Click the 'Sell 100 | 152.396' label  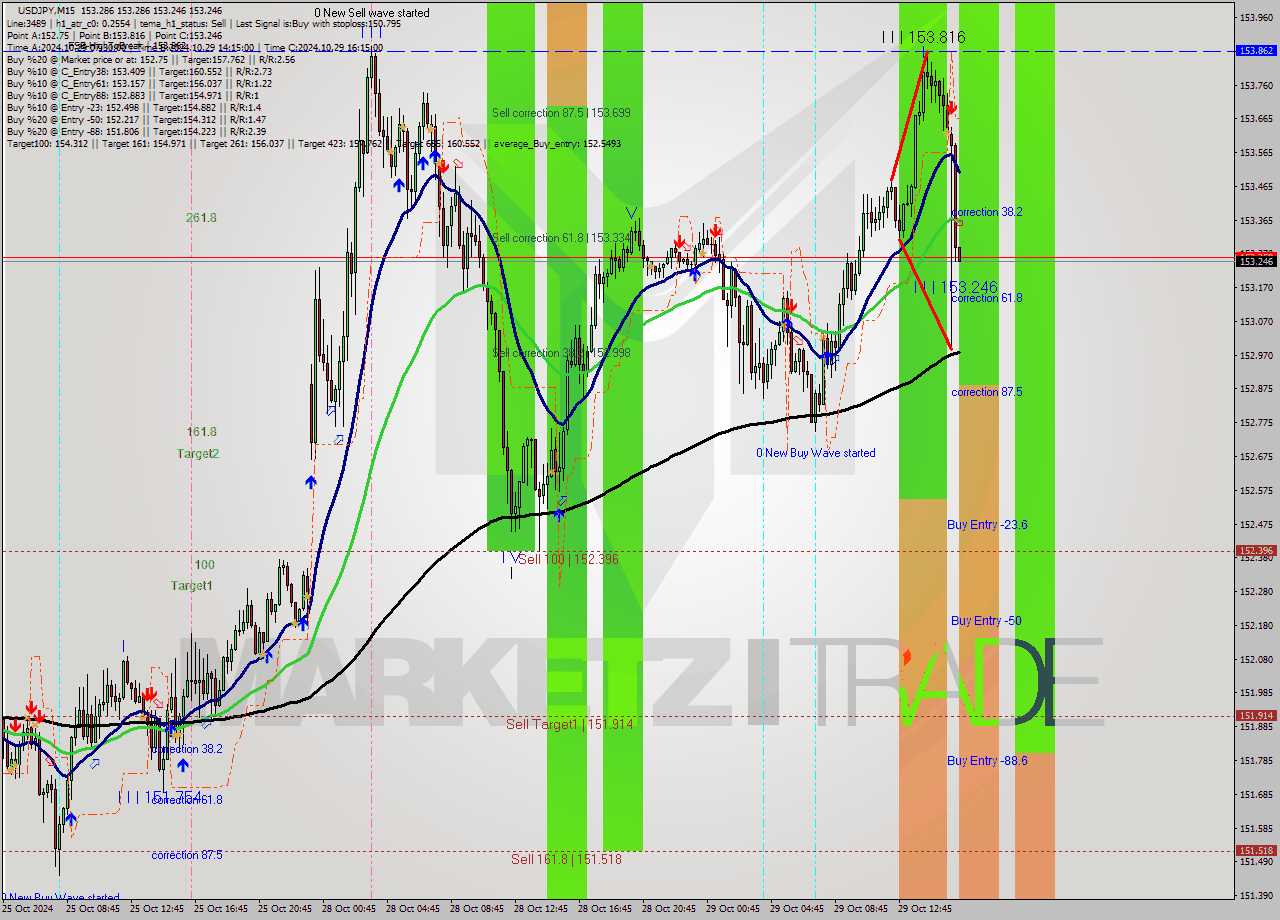point(568,559)
